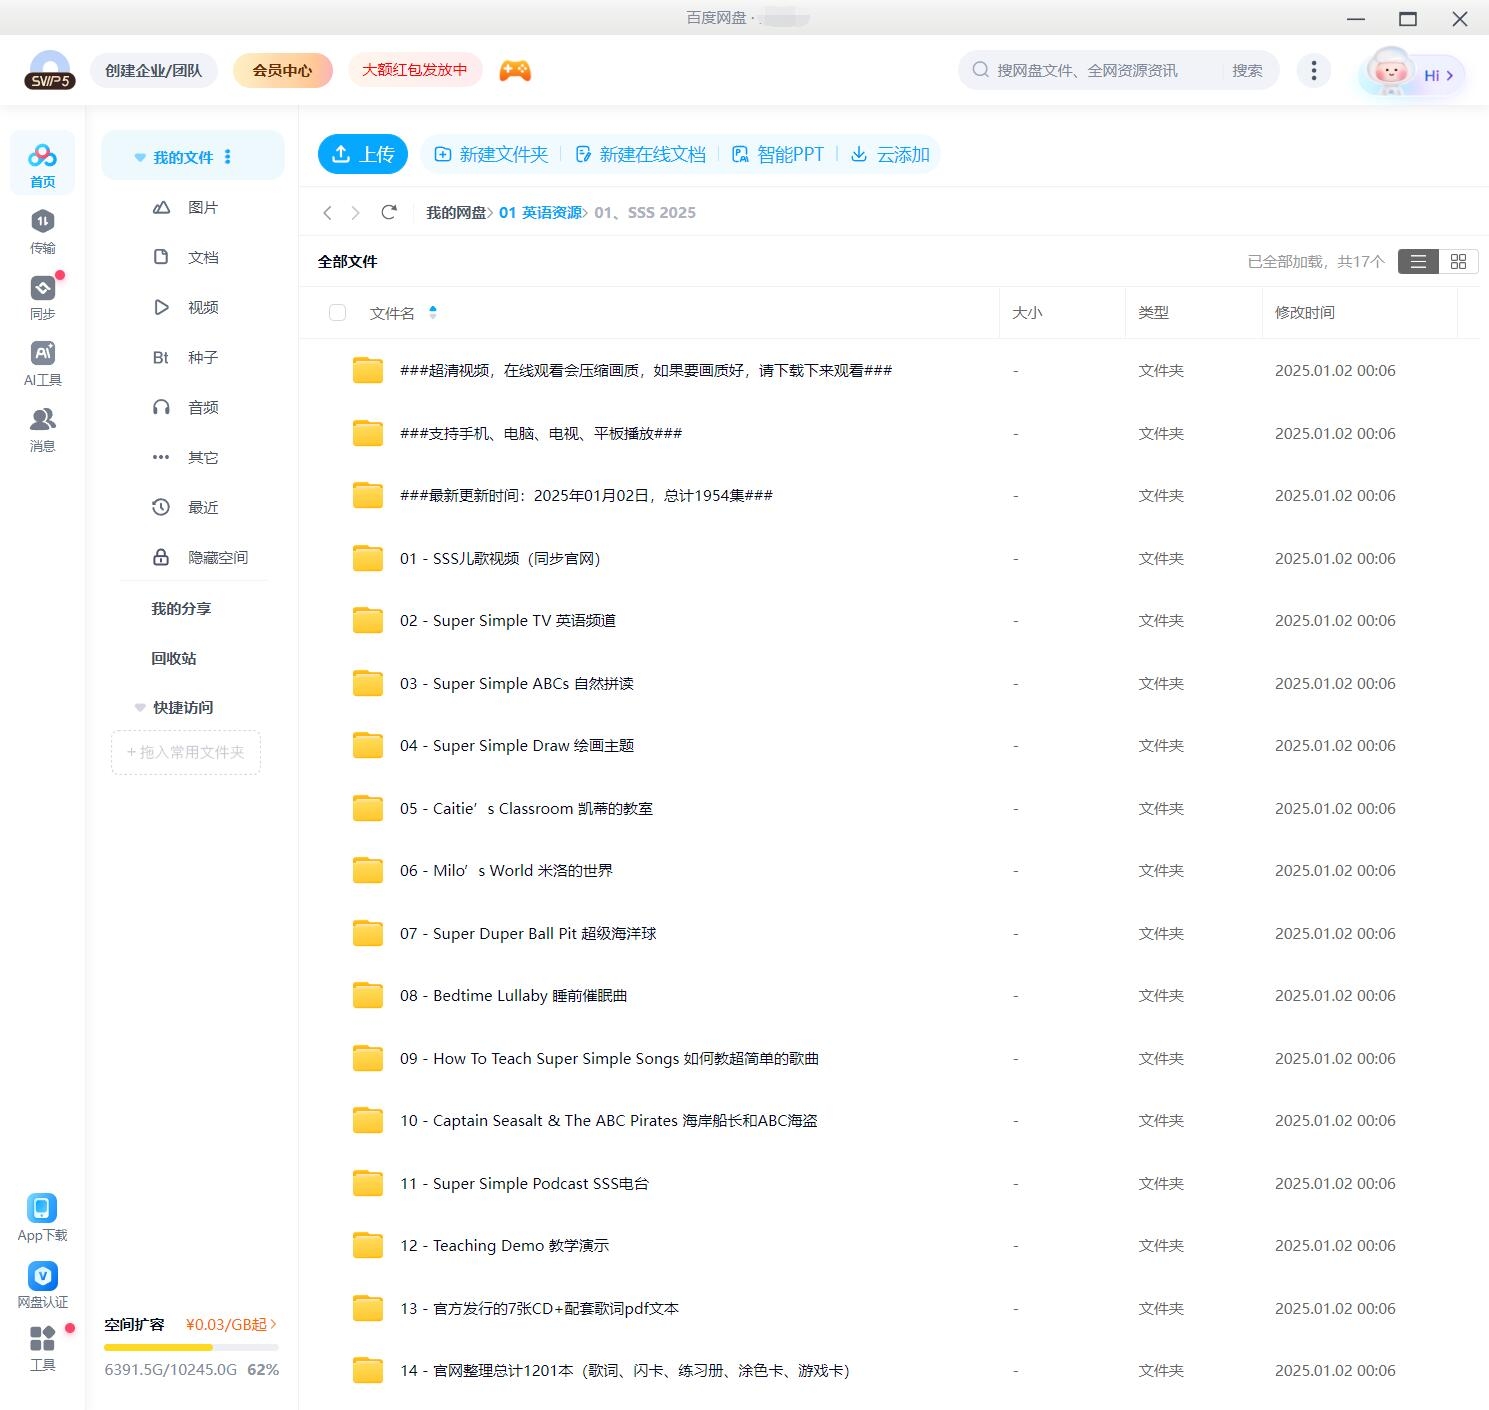The height and width of the screenshot is (1410, 1489).
Task: Open 回收站 recycle bin
Action: coord(174,658)
